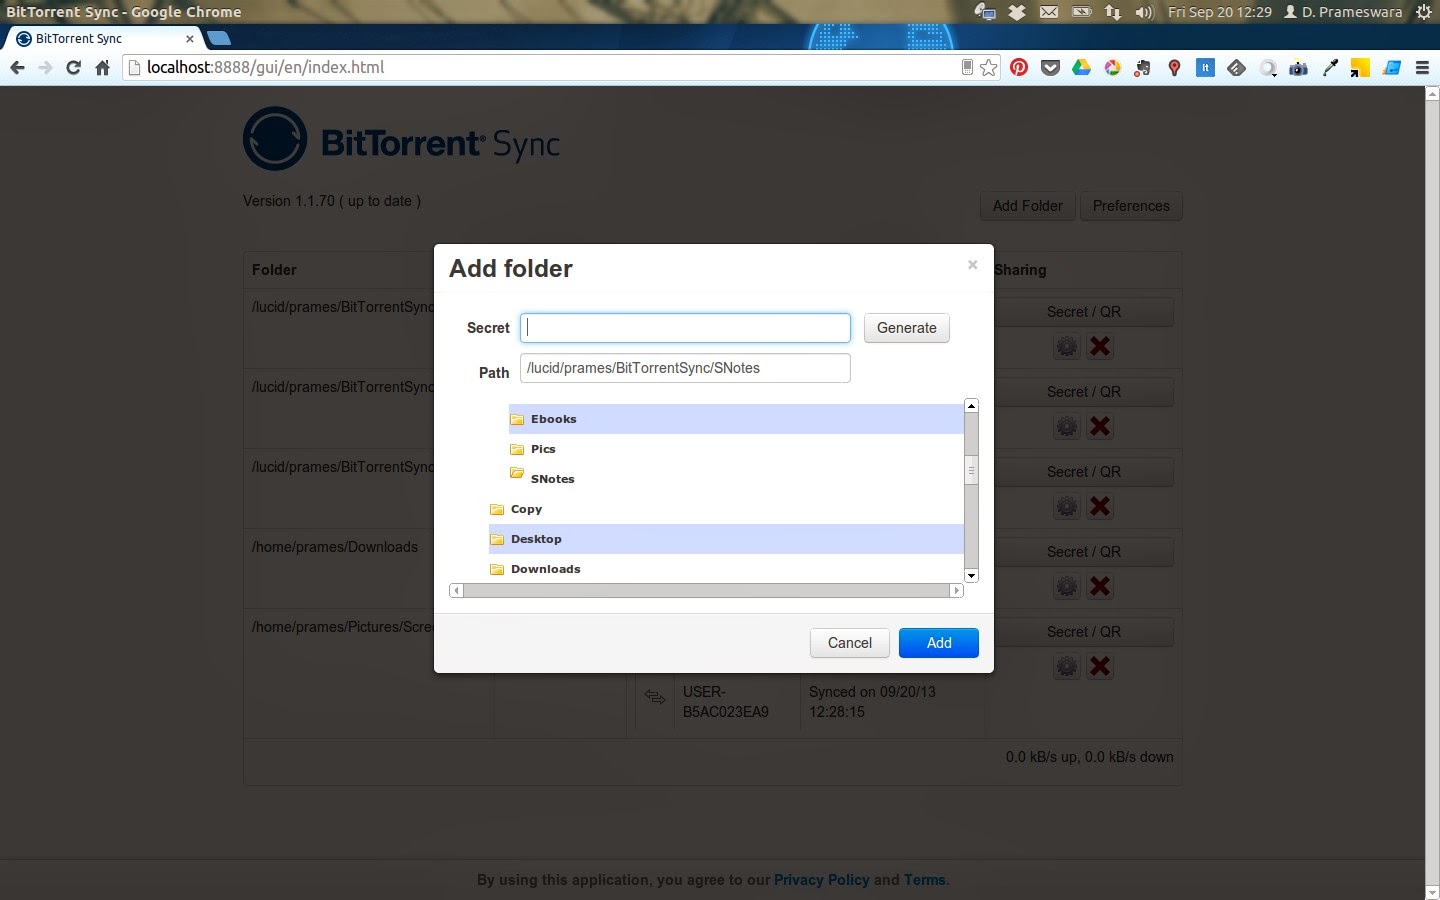Open the first folder row's gear settings

1067,347
